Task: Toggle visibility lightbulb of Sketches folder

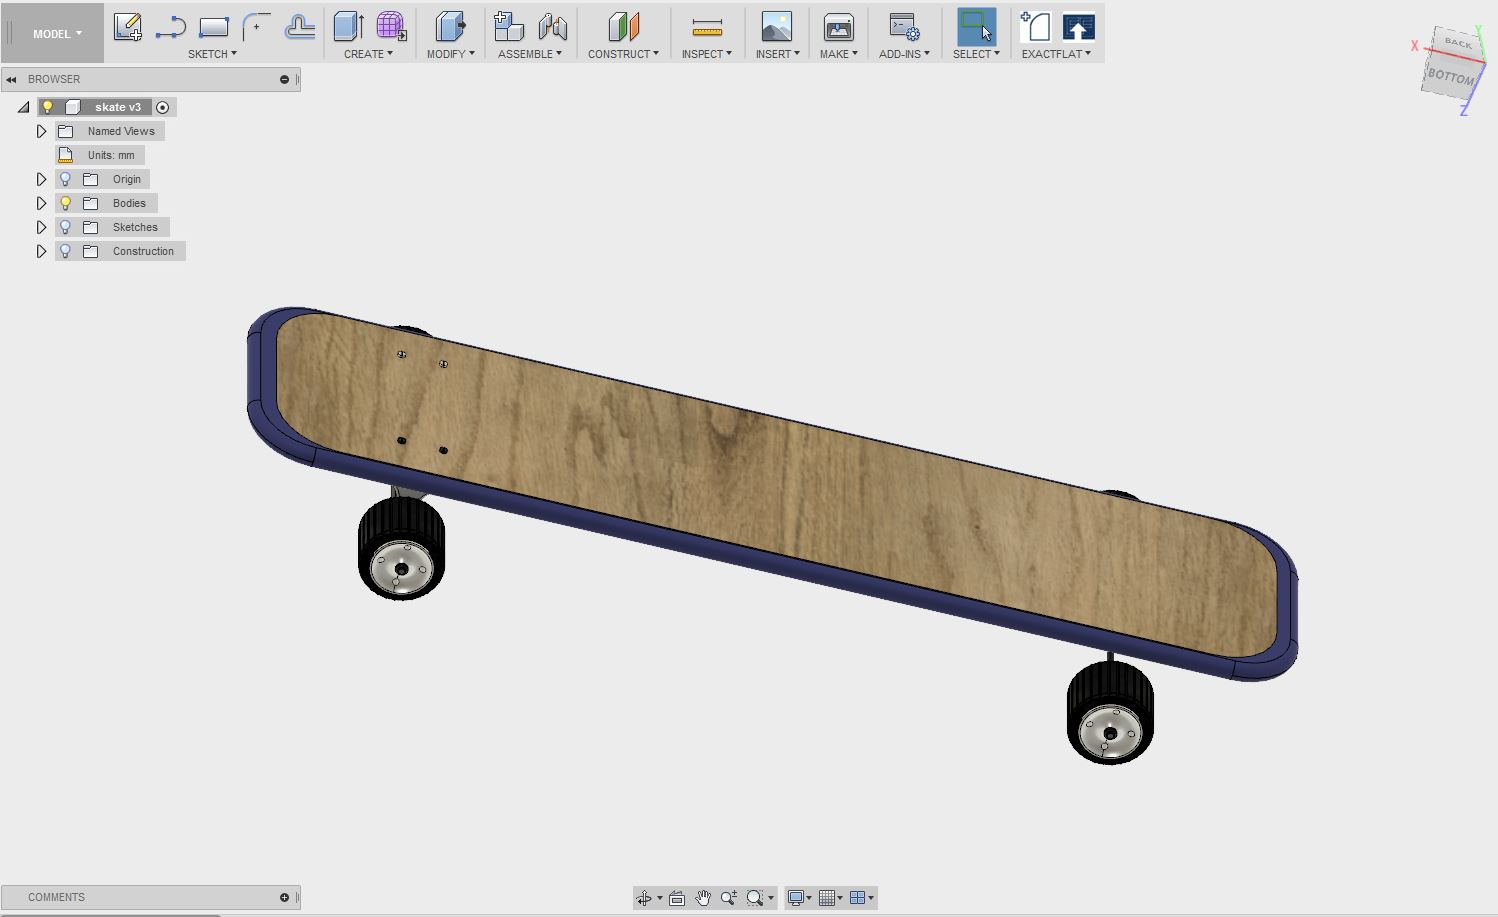Action: [65, 227]
